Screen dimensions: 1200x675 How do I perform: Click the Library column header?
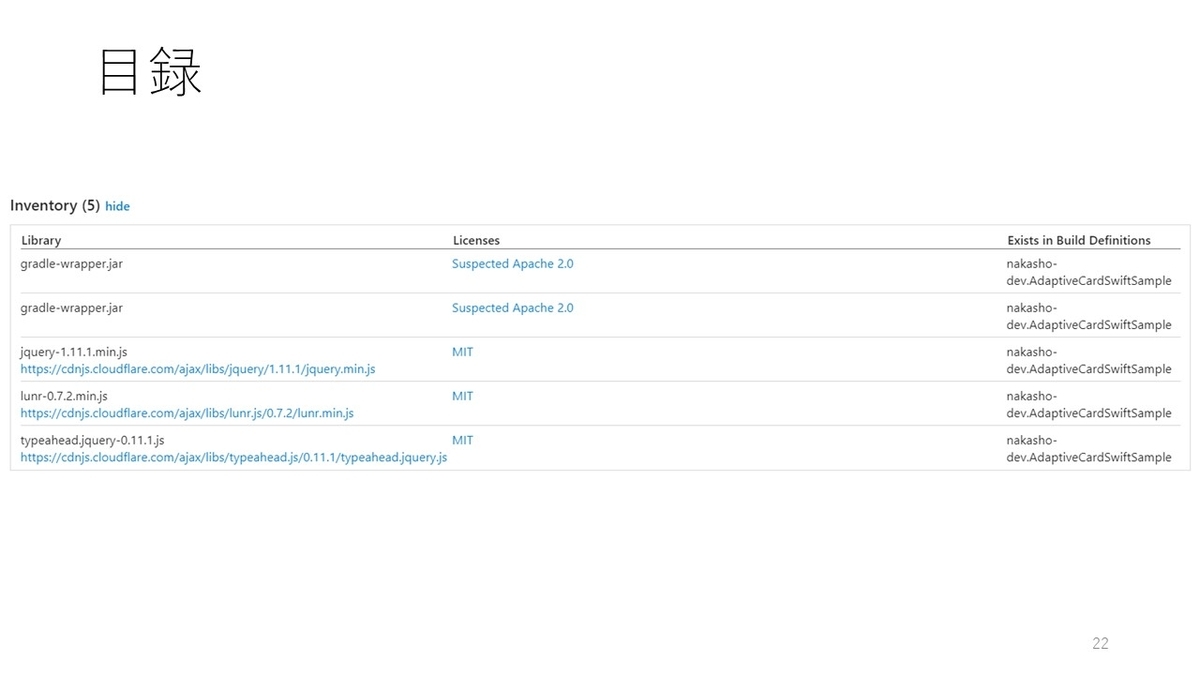[41, 240]
